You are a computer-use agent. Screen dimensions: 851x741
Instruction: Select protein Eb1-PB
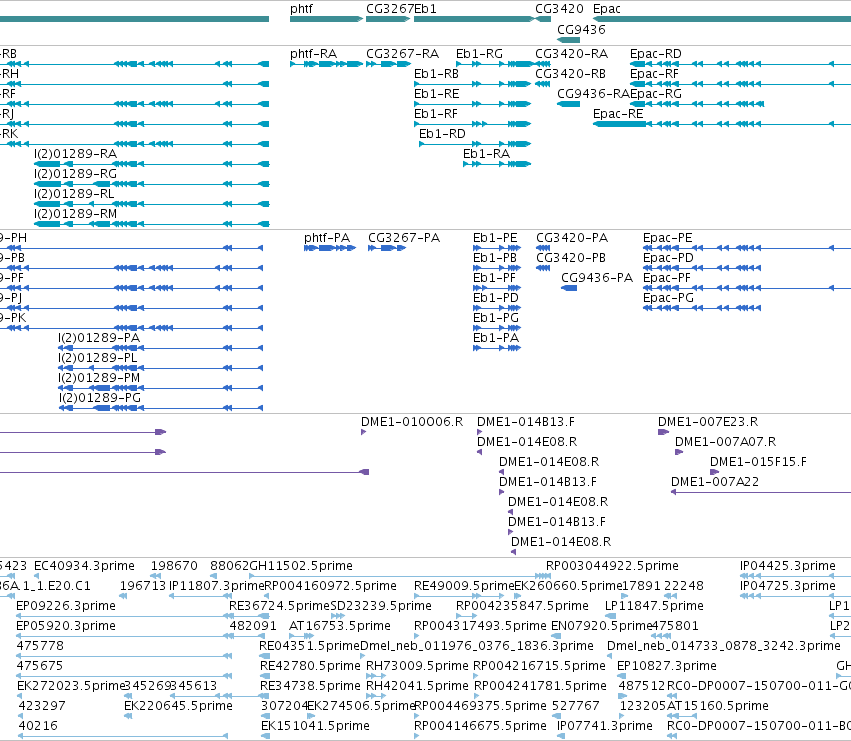click(494, 258)
